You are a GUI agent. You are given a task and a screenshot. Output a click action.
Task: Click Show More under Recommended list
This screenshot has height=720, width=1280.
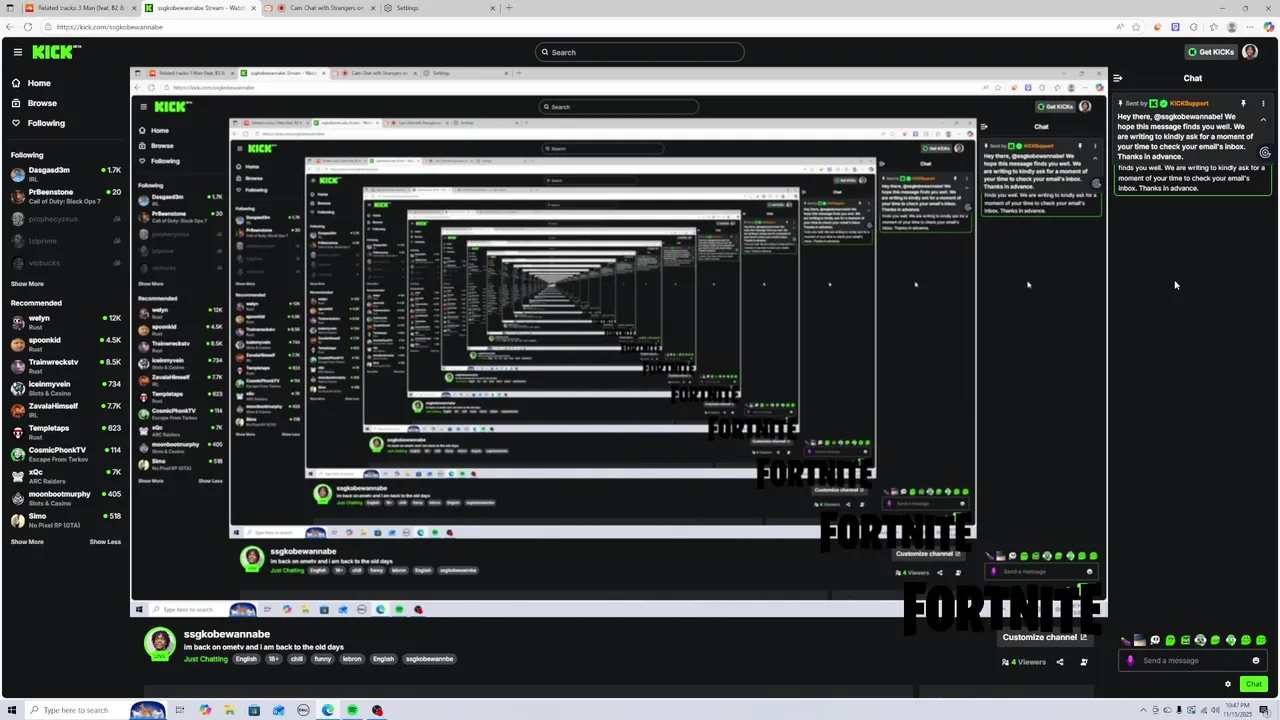[27, 542]
